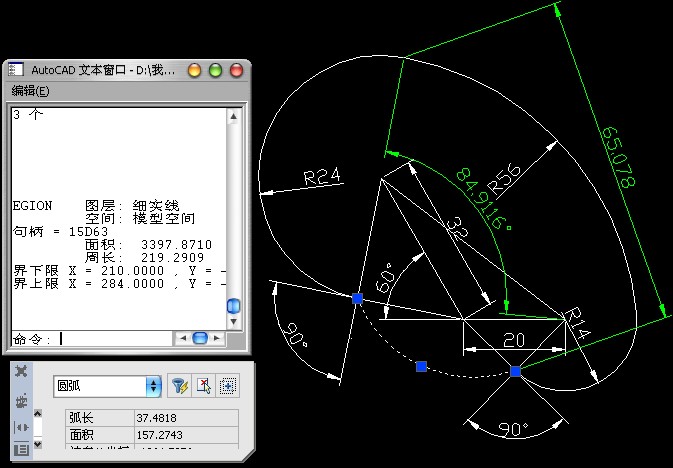Click the 60° angular dimension text
The height and width of the screenshot is (468, 673).
coord(385,278)
